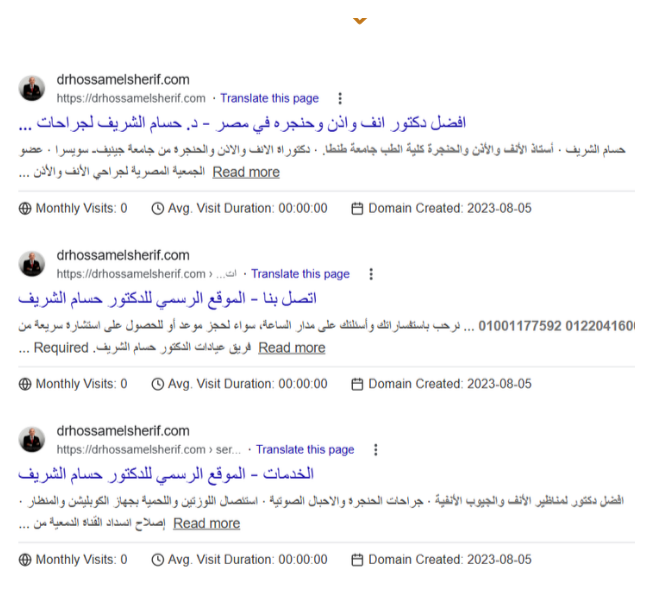Image resolution: width=653 pixels, height=610 pixels.
Task: Click the globe icon in the contact result stats
Action: [25, 384]
